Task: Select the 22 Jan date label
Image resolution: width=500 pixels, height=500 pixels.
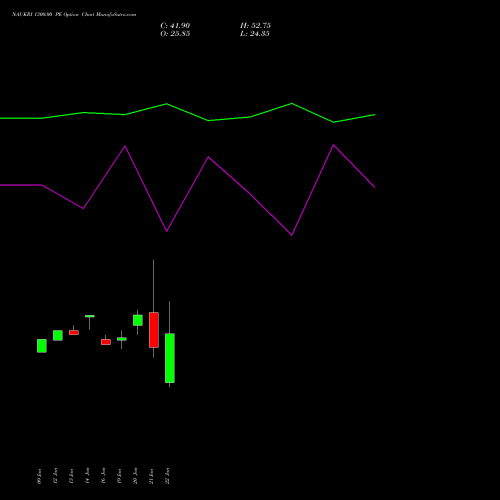Action: (x=167, y=476)
